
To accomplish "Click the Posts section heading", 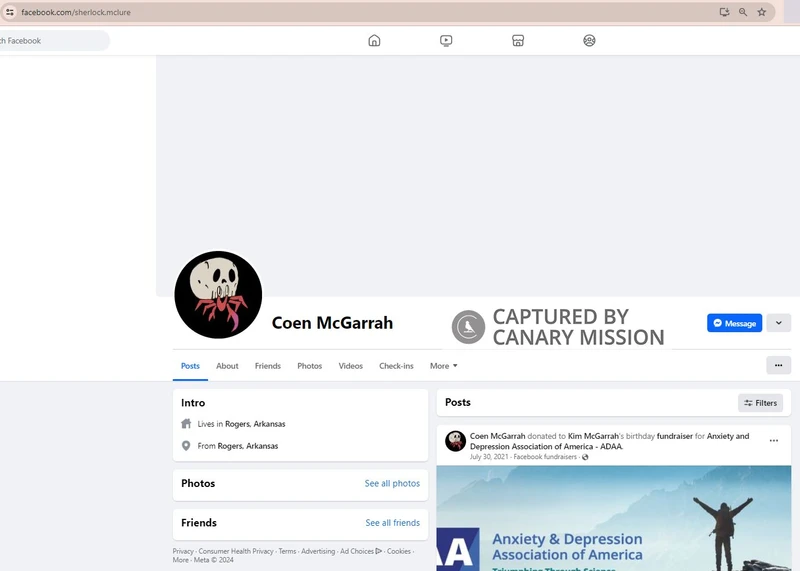I will click(458, 402).
